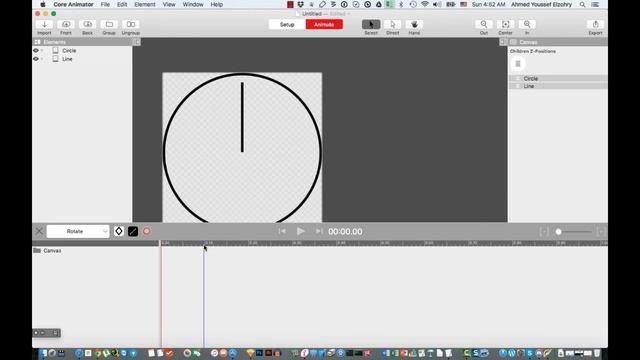This screenshot has width=640, height=360.
Task: Open the Rotate property dropdown
Action: 78,231
